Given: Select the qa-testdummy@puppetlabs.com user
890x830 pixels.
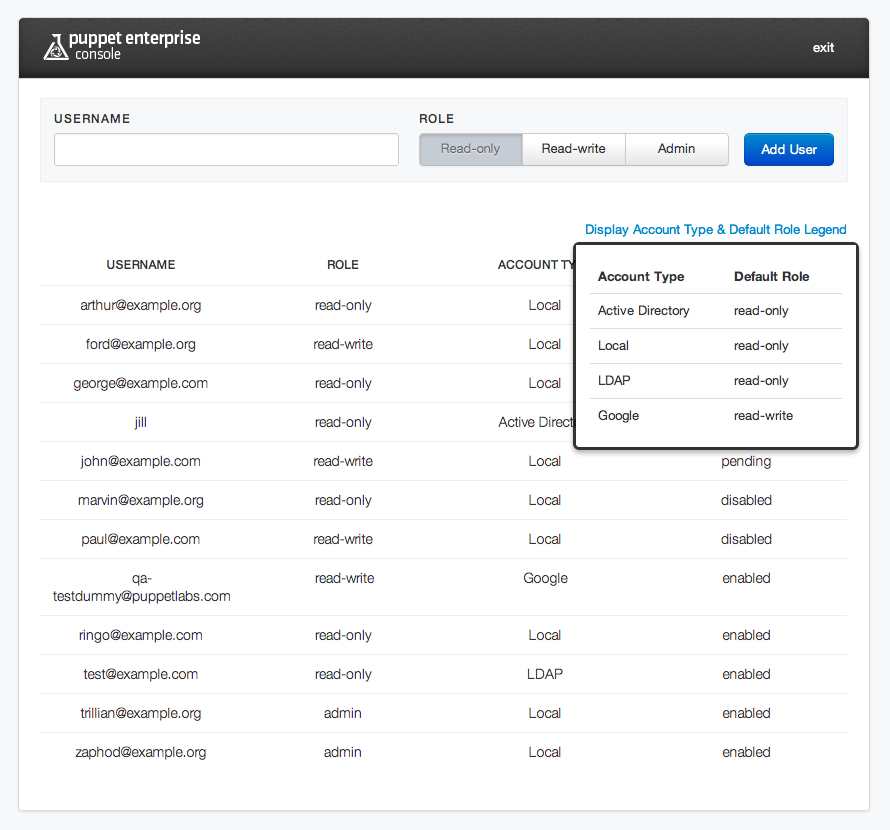Looking at the screenshot, I should pos(141,587).
